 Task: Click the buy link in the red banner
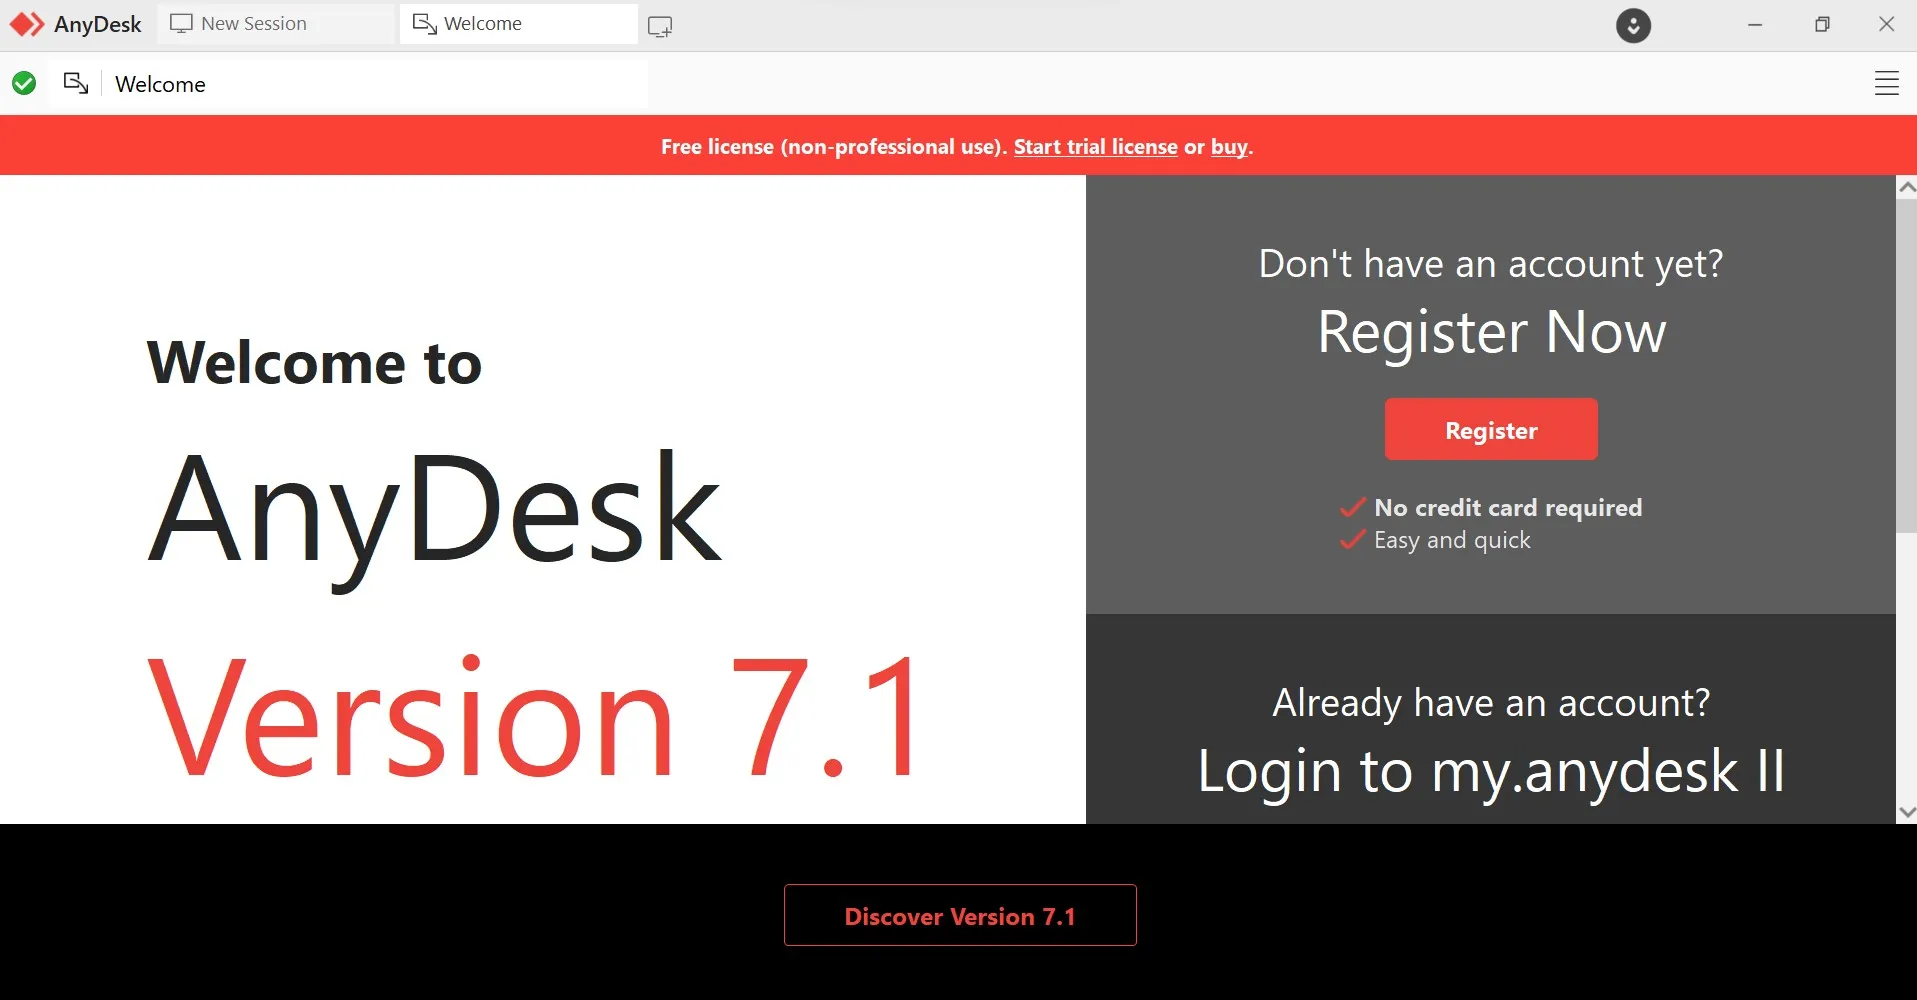pos(1228,146)
